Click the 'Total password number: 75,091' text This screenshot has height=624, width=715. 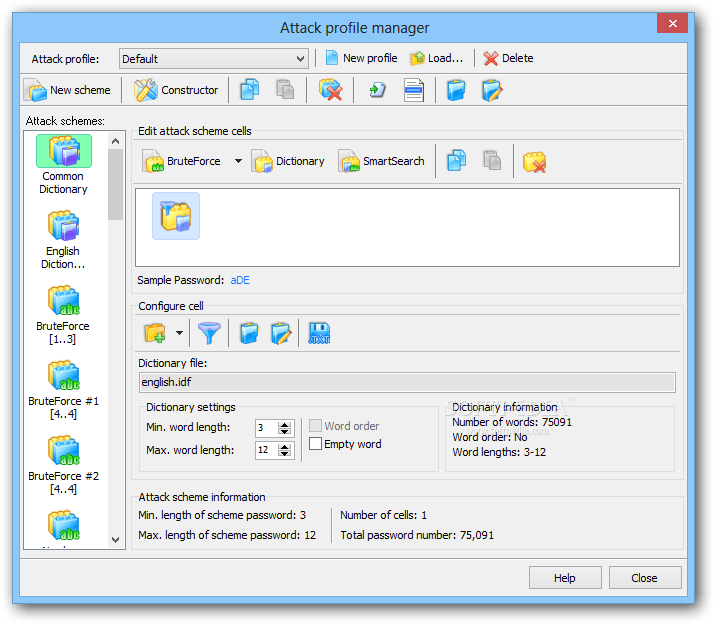[417, 535]
